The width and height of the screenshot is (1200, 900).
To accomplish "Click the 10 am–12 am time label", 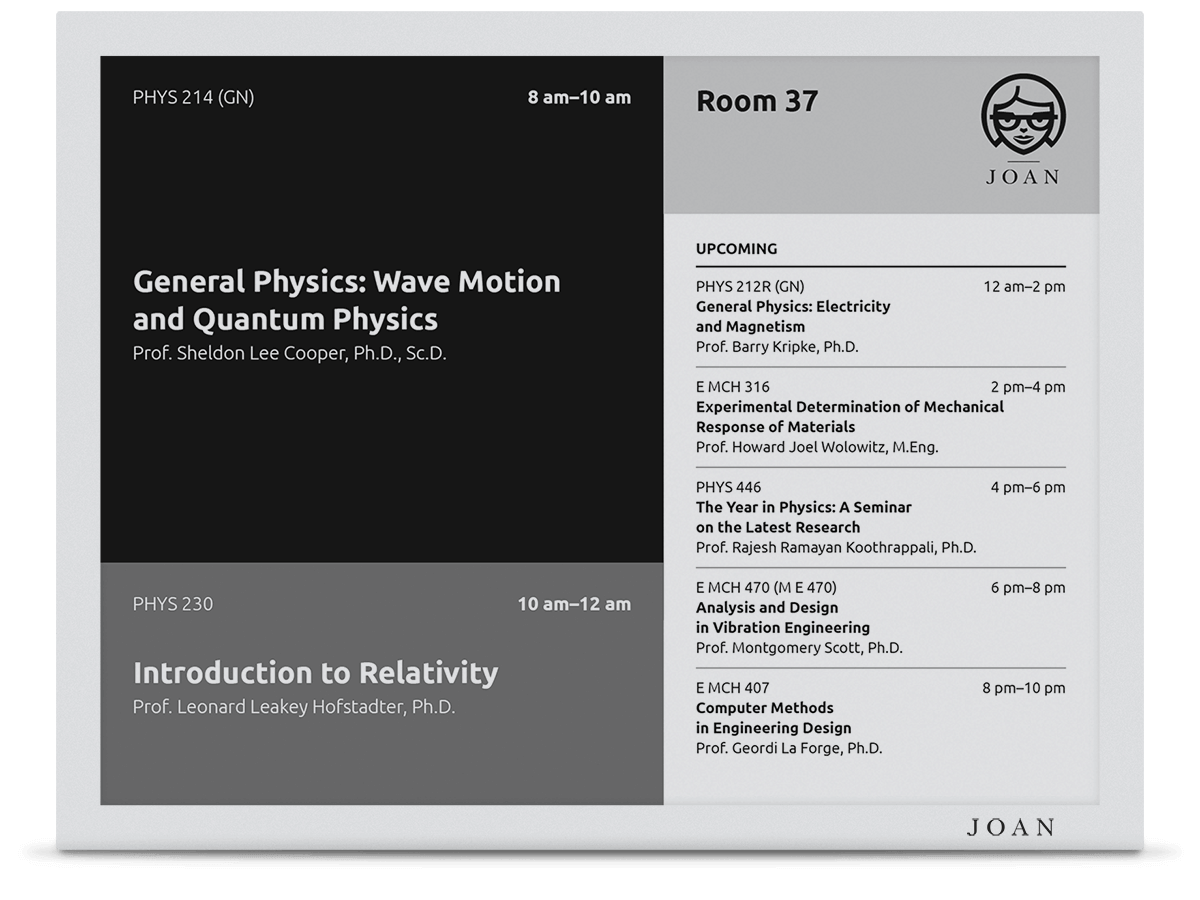I will pos(574,604).
